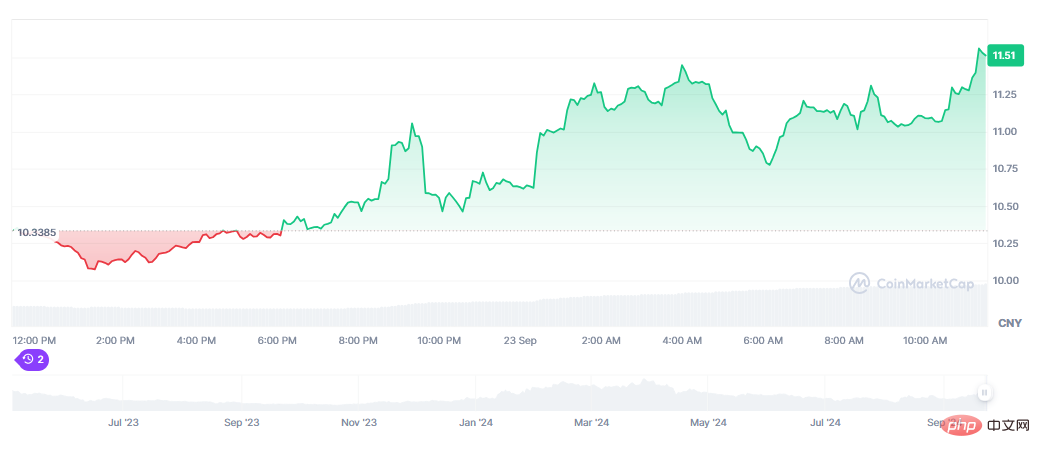Select the 23 Sep date on time axis
This screenshot has height=458, width=1040.
click(x=521, y=341)
